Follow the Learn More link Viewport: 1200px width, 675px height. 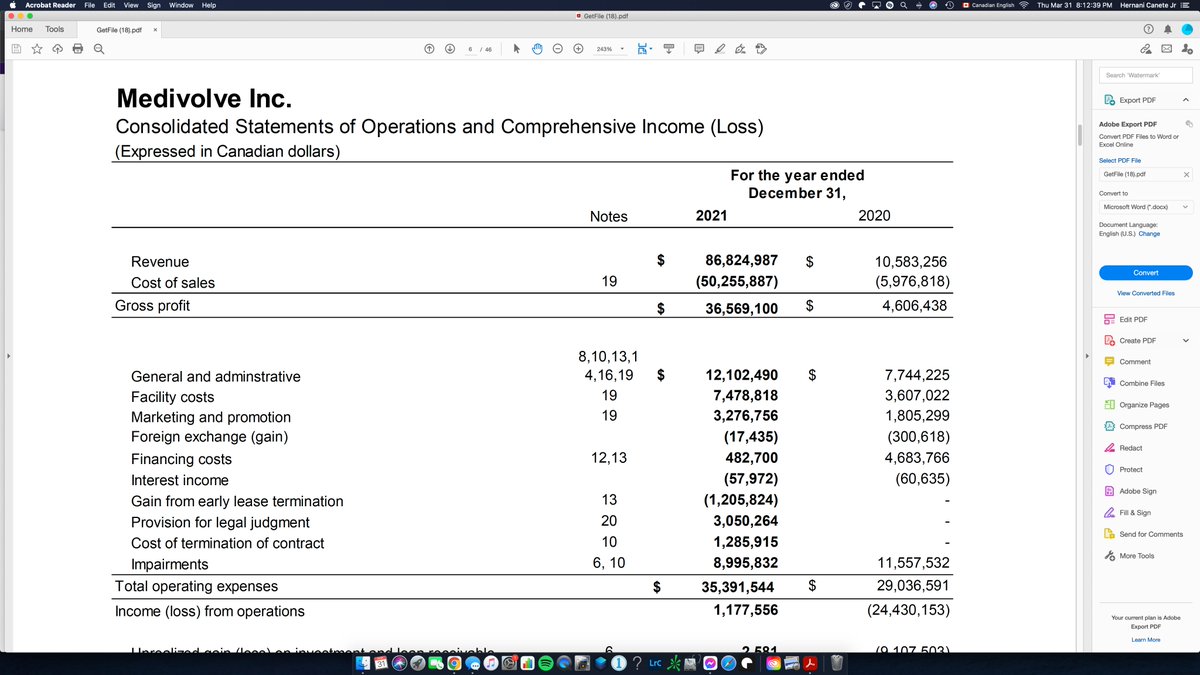[x=1145, y=639]
